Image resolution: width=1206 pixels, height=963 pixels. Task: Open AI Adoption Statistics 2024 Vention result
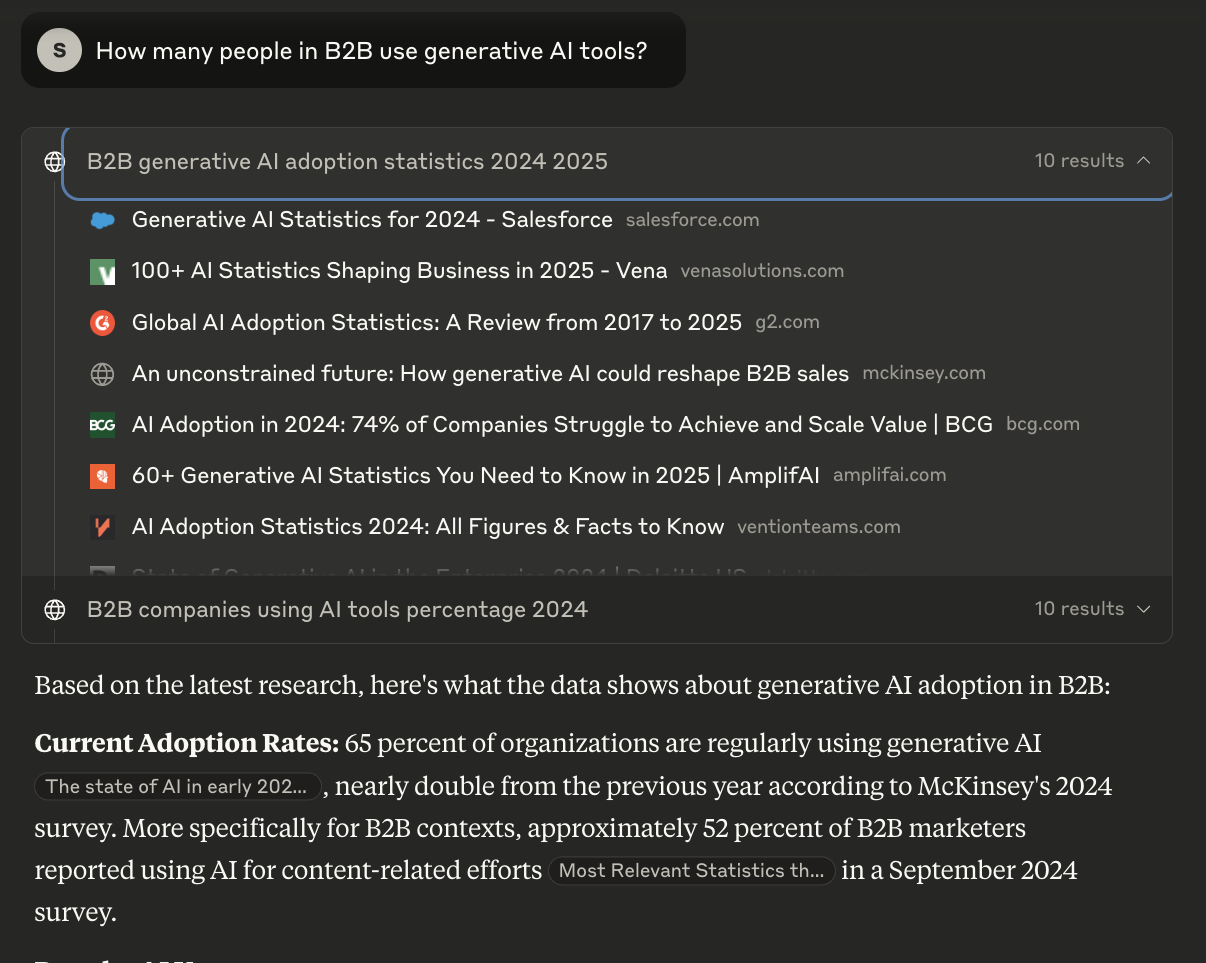428,527
